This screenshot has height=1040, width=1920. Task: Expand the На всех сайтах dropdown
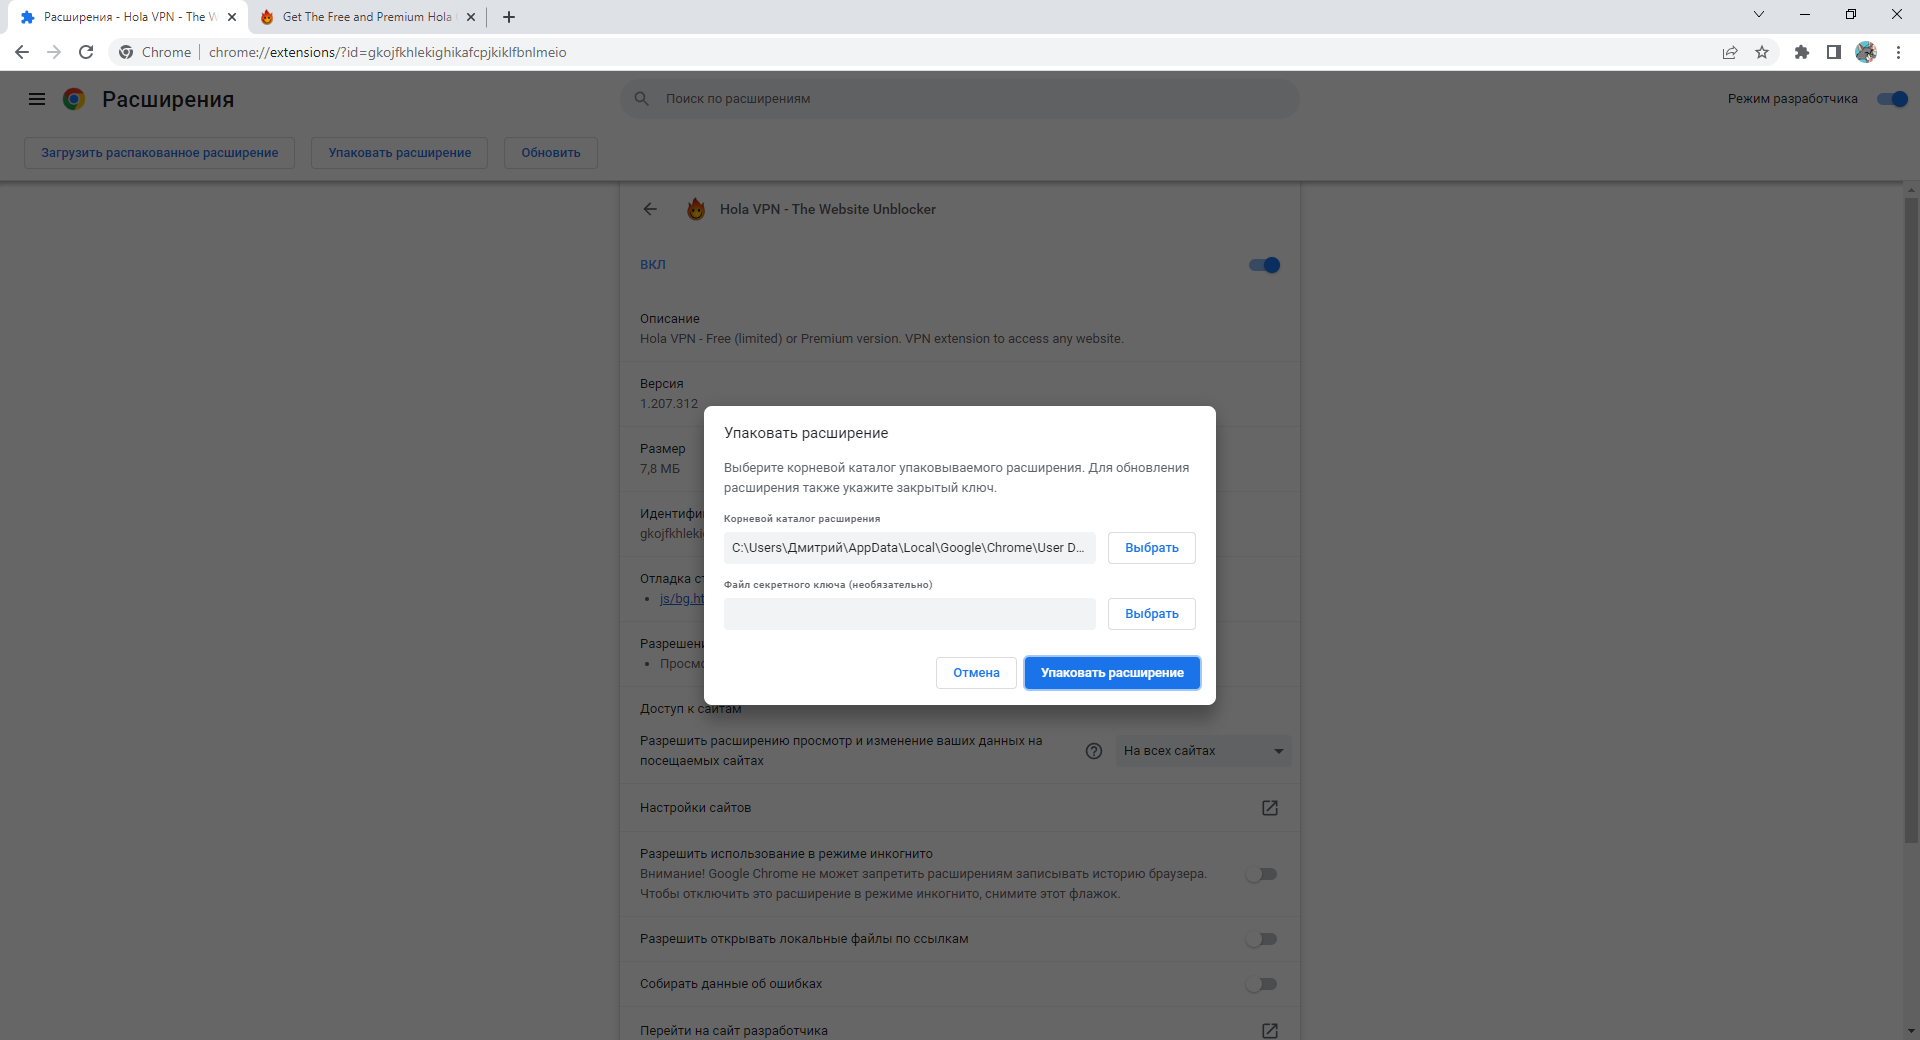1204,751
